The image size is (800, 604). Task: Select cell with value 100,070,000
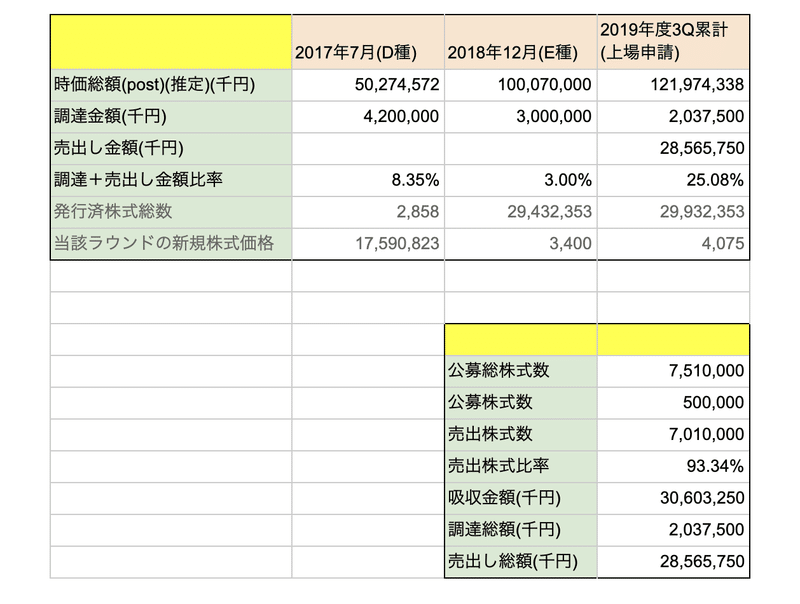520,85
